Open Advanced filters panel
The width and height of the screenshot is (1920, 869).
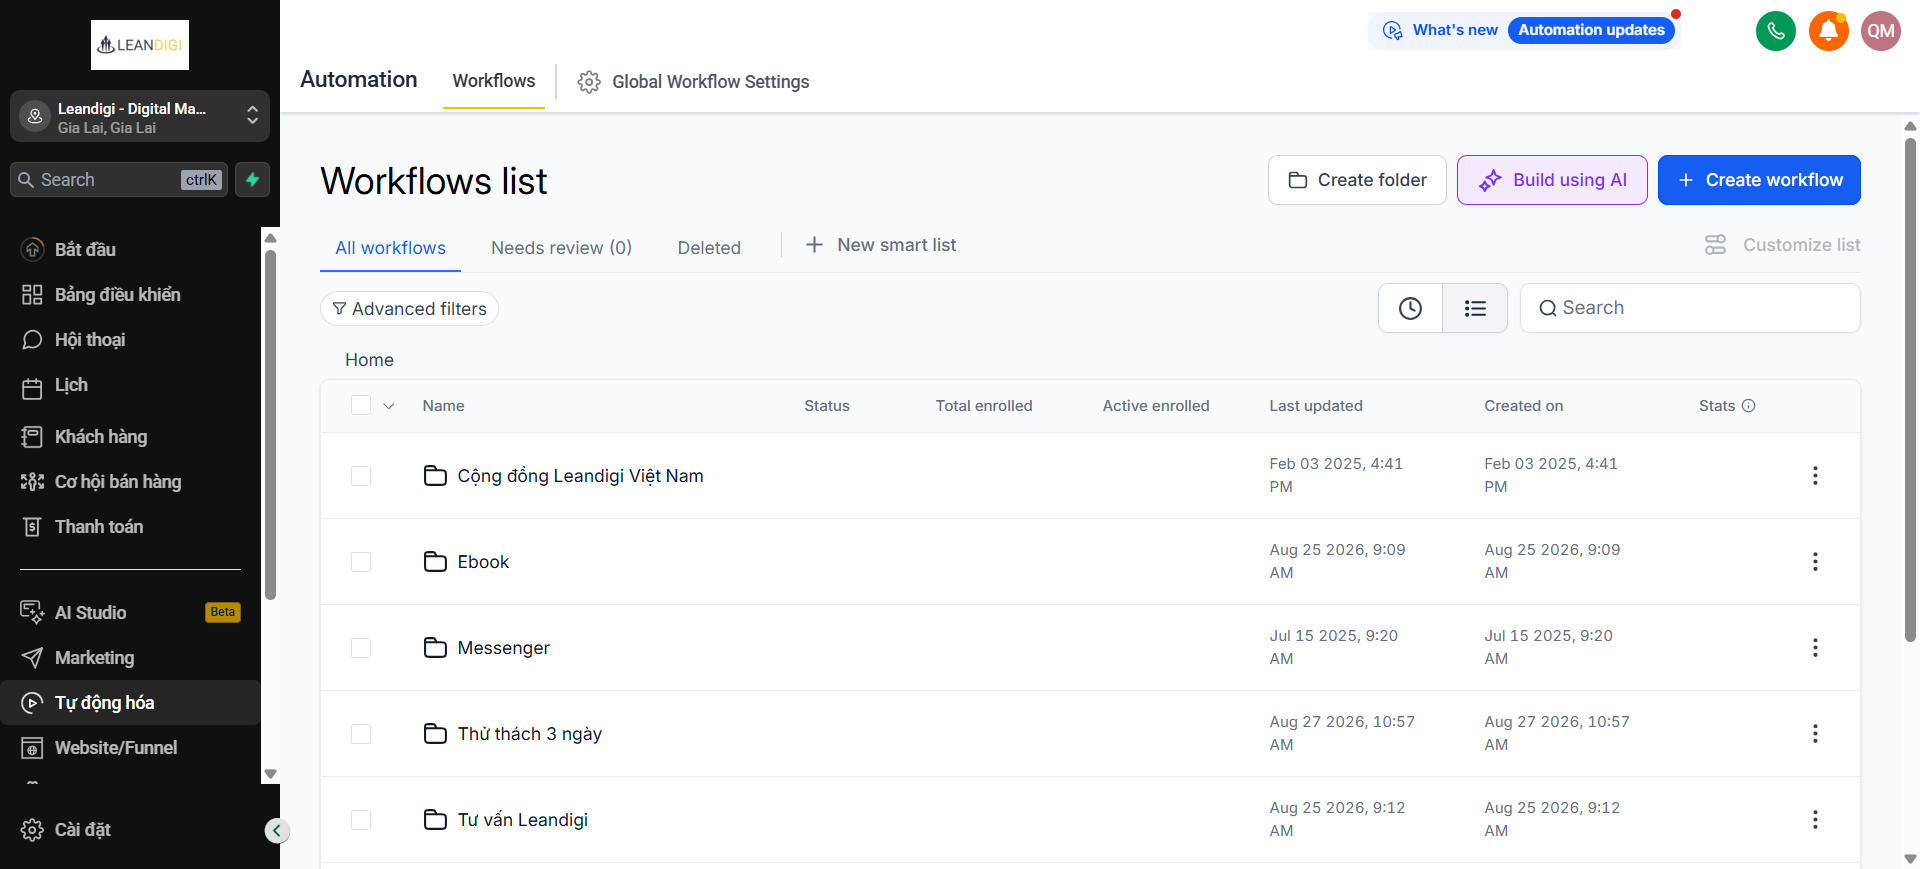[409, 309]
